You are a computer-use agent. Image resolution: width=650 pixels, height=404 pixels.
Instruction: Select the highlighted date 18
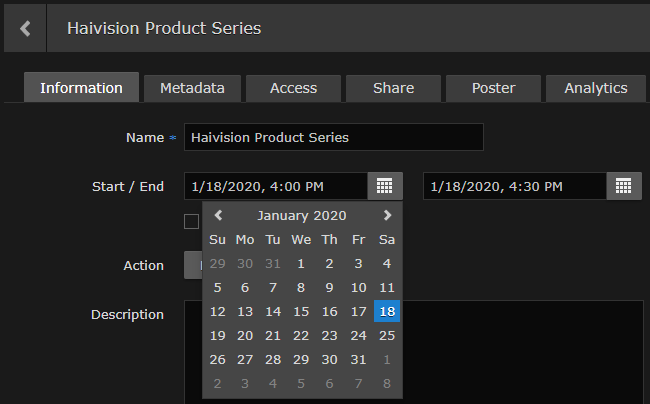(387, 311)
